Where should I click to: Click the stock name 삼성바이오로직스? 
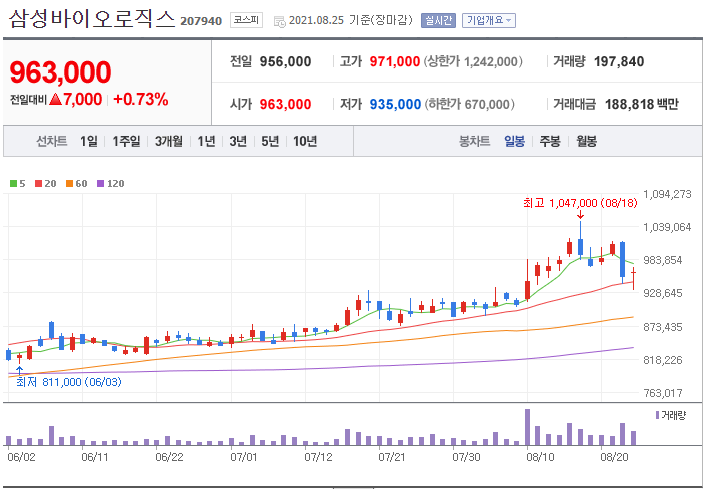coord(91,19)
